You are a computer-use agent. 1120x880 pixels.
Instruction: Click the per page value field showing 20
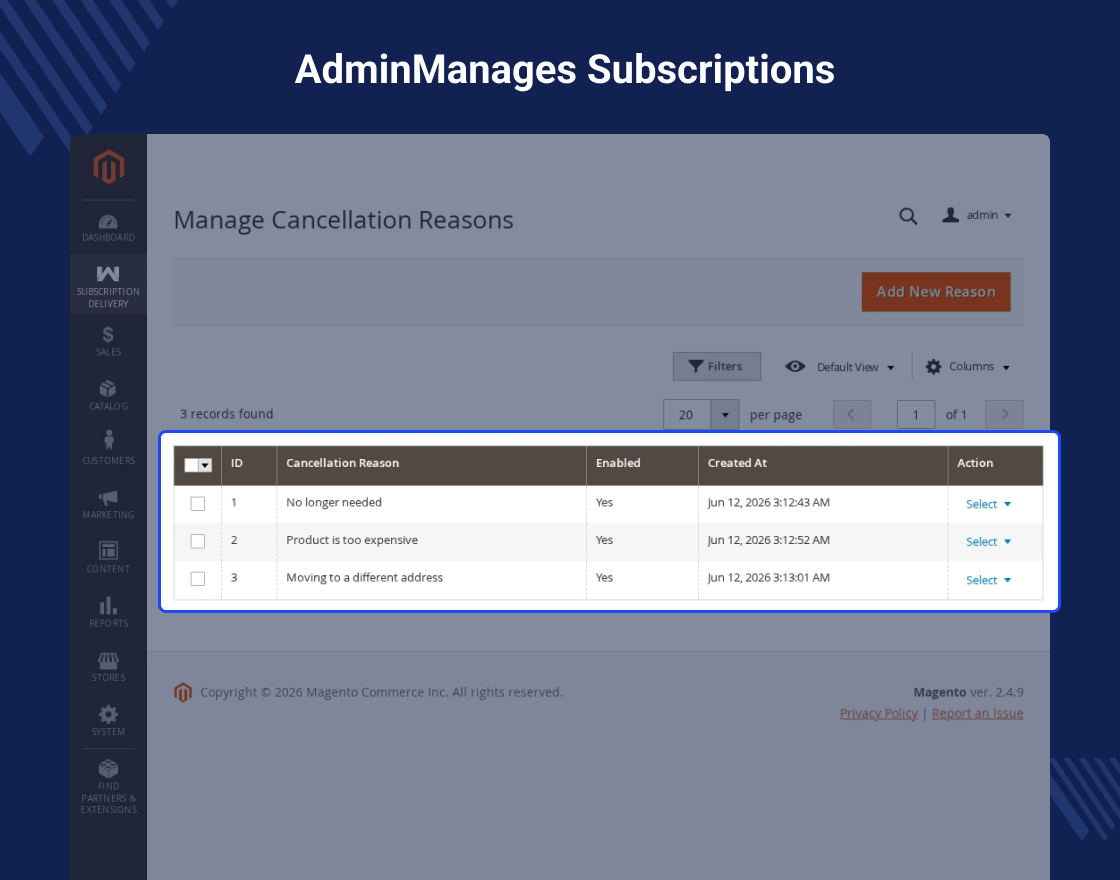coord(686,414)
